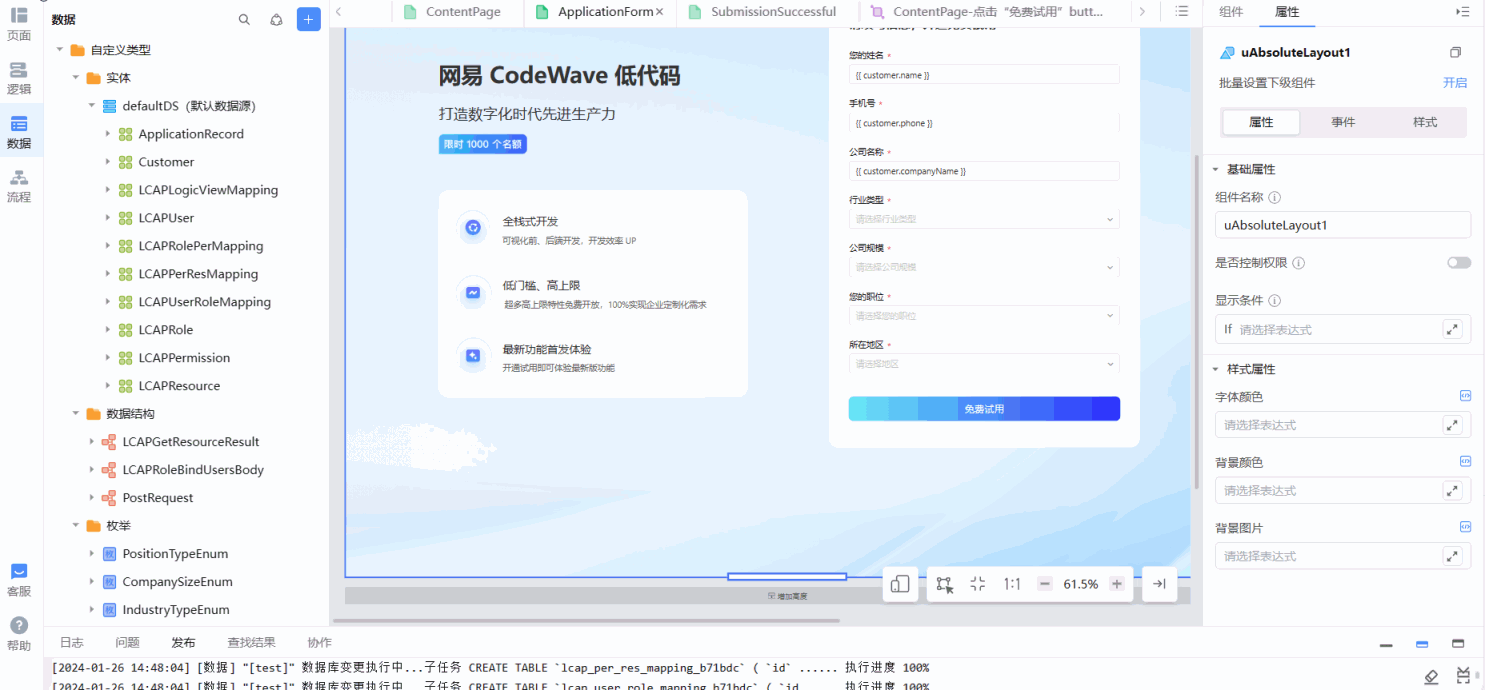Select the 样式 segment tab

1425,122
